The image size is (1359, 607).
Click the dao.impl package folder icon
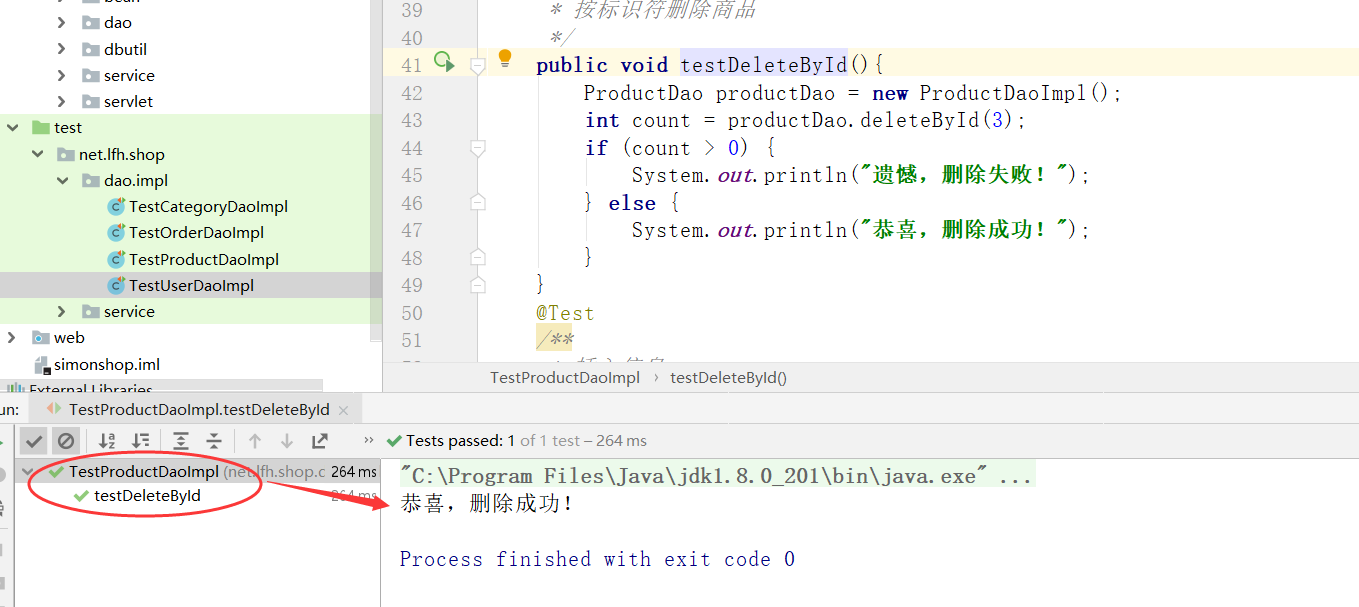pyautogui.click(x=91, y=181)
